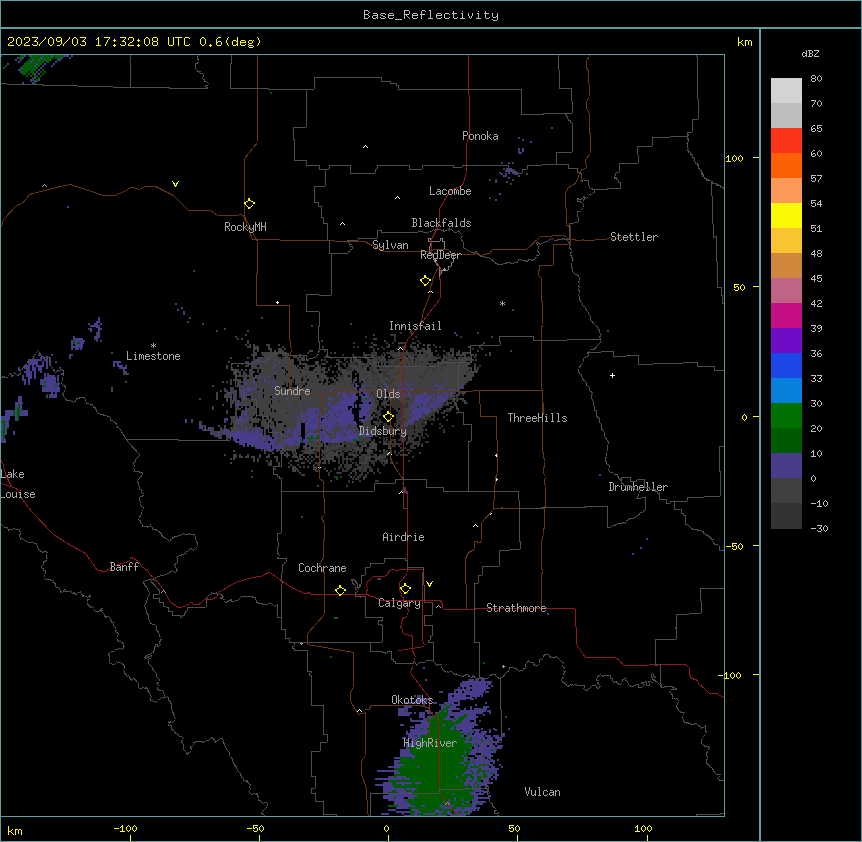The image size is (862, 842).
Task: Click the Didsbury label
Action: tap(383, 431)
